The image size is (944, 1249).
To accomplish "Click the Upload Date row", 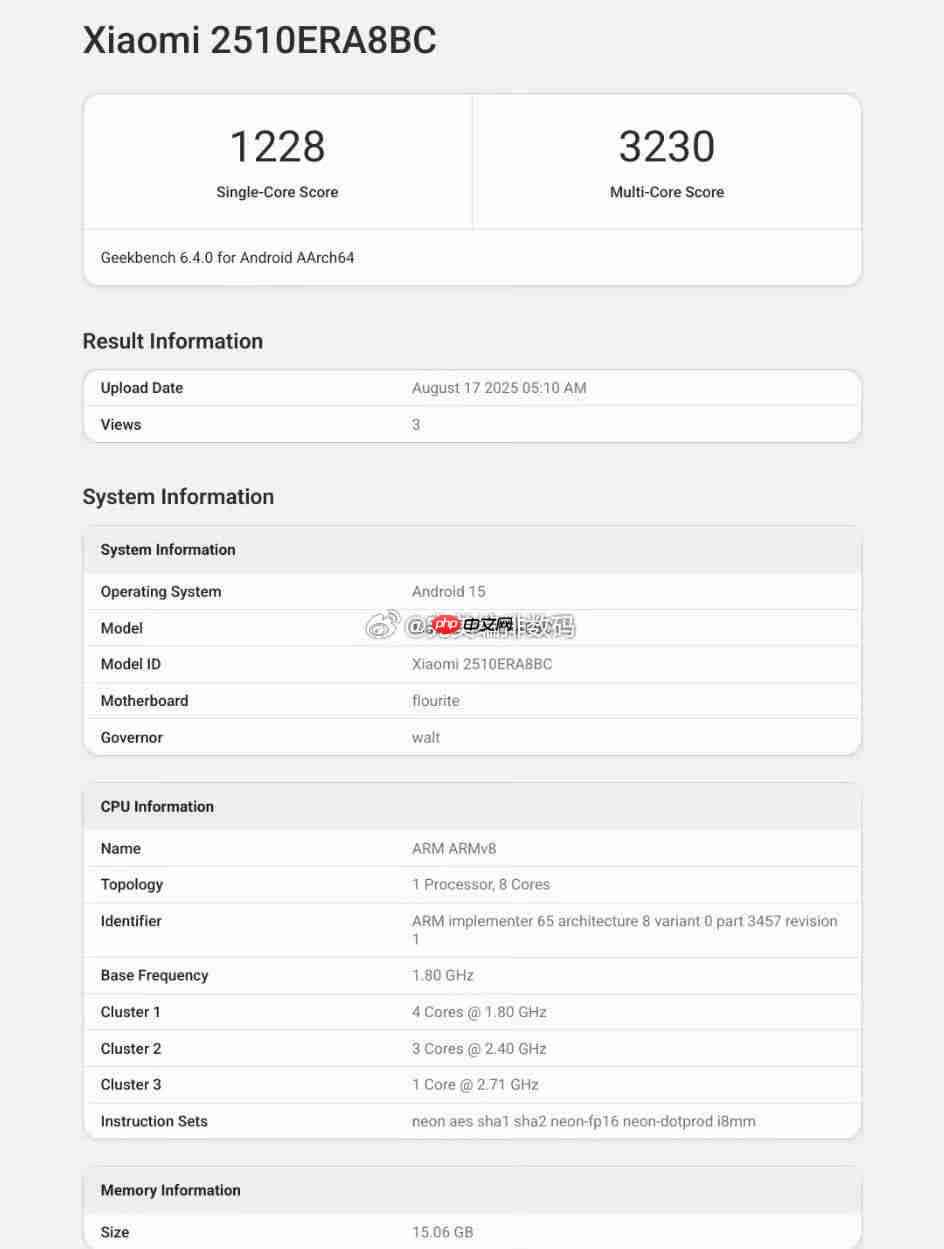I will click(x=470, y=388).
